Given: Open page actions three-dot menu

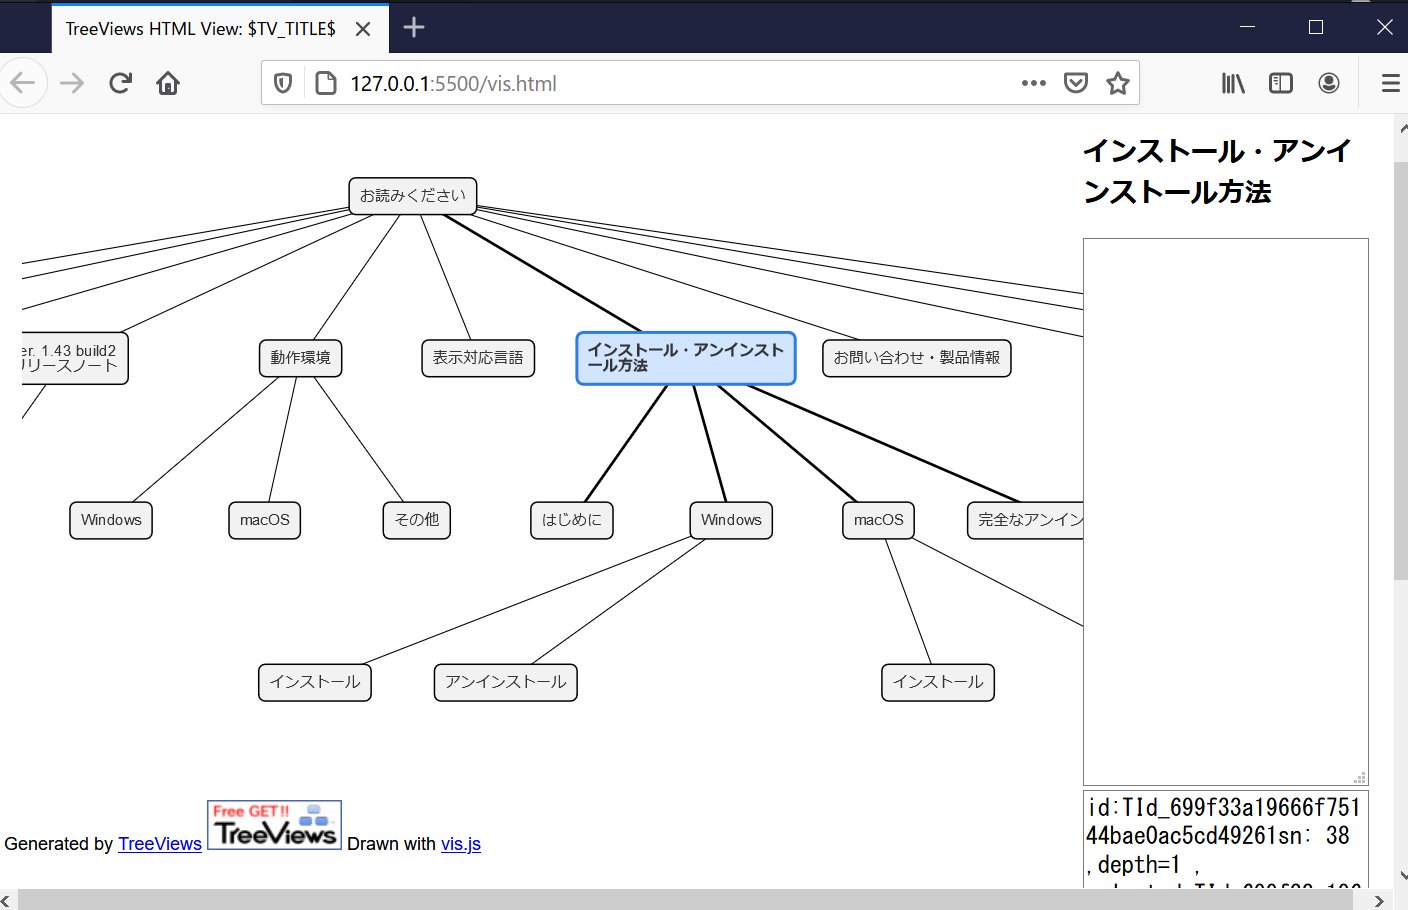Looking at the screenshot, I should coord(1034,83).
